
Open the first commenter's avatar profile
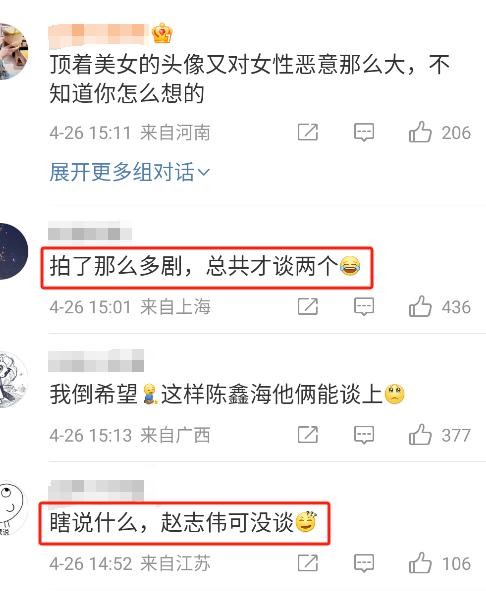pyautogui.click(x=13, y=51)
